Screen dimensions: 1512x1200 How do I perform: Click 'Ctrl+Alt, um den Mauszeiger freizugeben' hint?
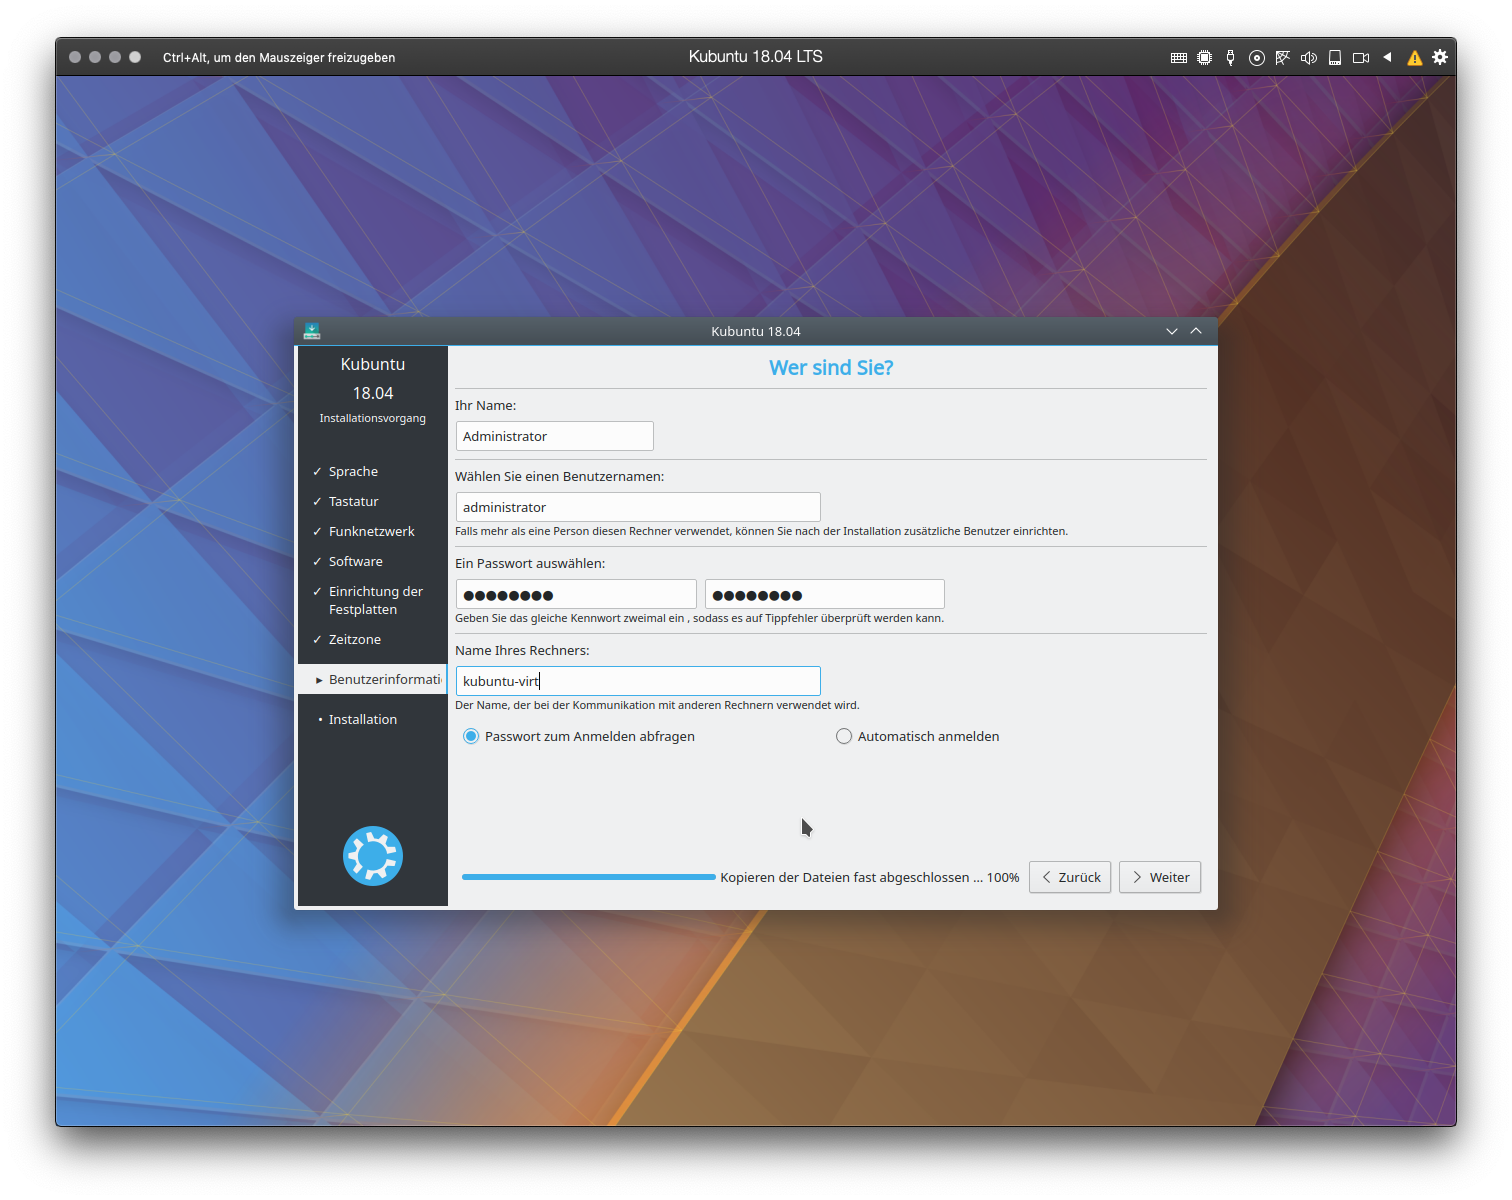[x=279, y=58]
